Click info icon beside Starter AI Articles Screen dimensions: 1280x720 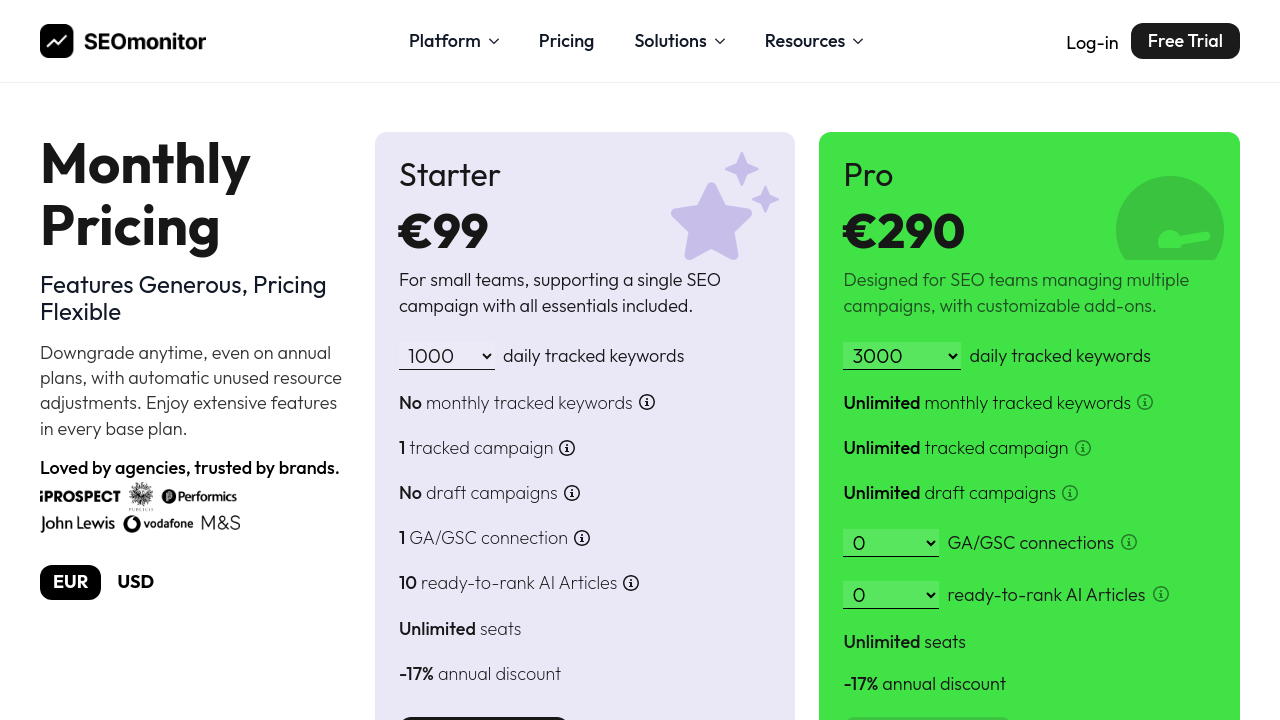pyautogui.click(x=631, y=583)
